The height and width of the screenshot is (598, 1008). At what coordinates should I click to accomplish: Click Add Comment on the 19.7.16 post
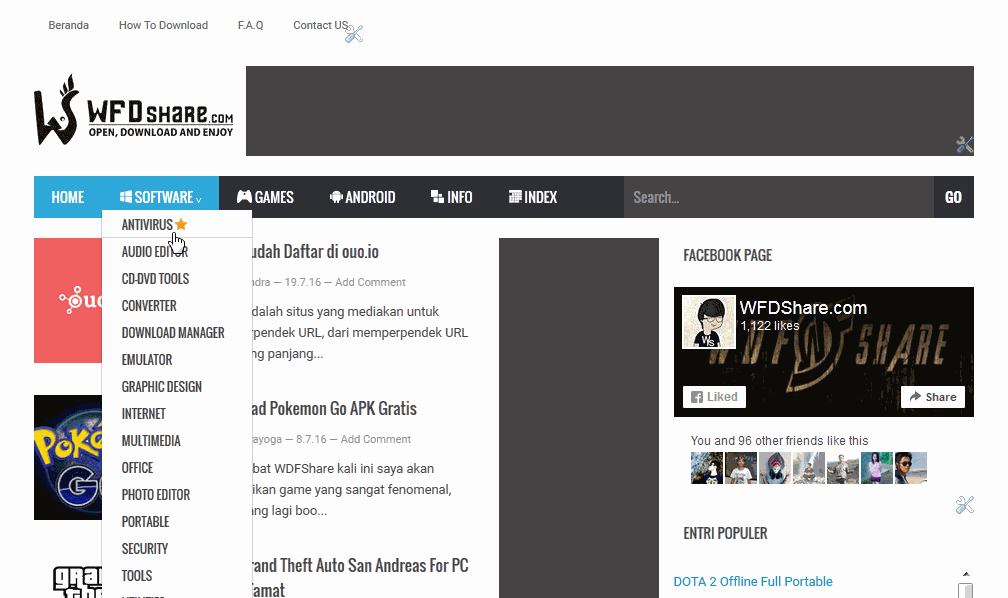(370, 282)
